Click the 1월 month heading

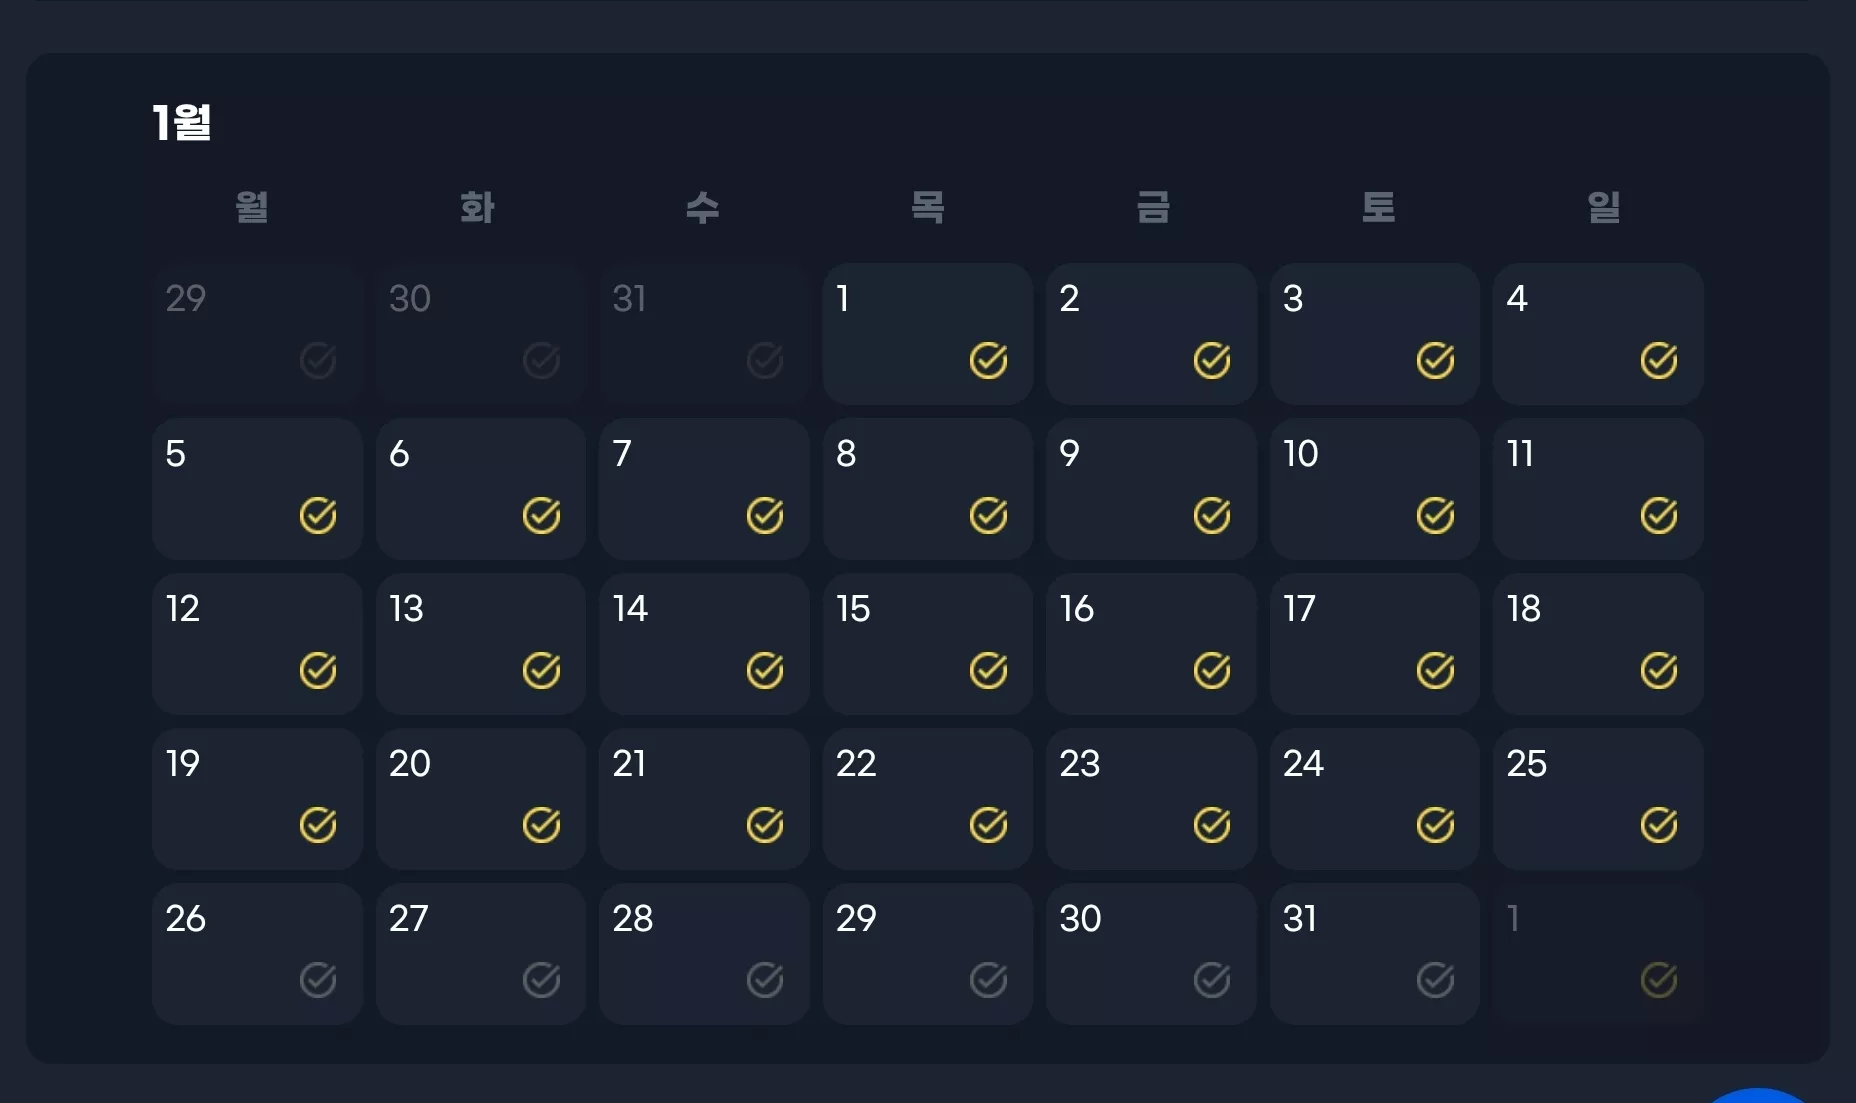point(182,122)
